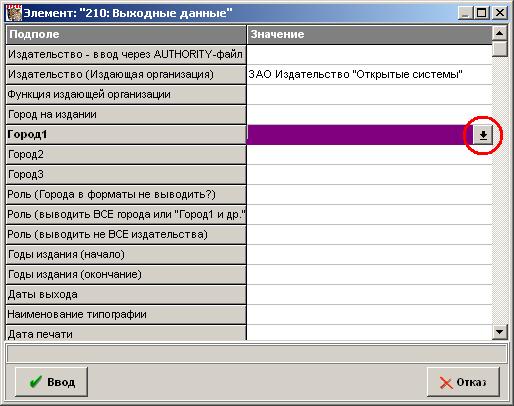This screenshot has height=406, width=514.
Task: Click the highlighted purple Город1 value field
Action: point(360,135)
